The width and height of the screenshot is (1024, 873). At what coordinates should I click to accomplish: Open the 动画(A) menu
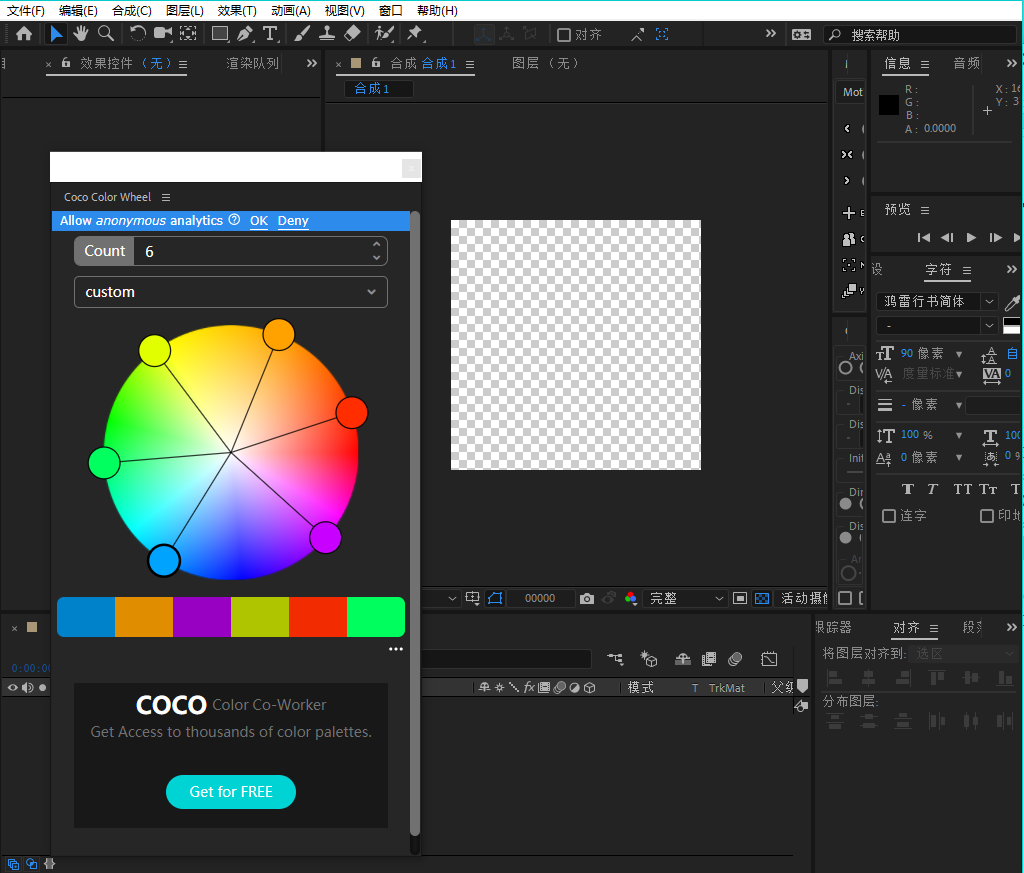[x=291, y=10]
